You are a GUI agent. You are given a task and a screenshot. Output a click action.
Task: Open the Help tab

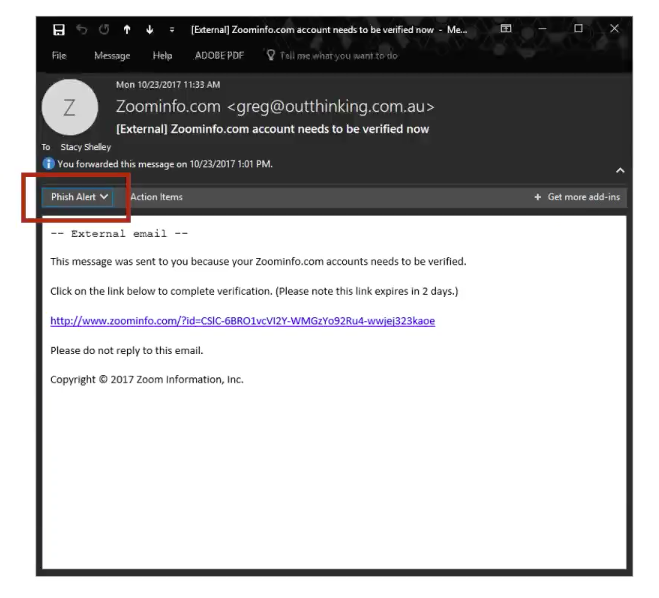click(x=162, y=55)
